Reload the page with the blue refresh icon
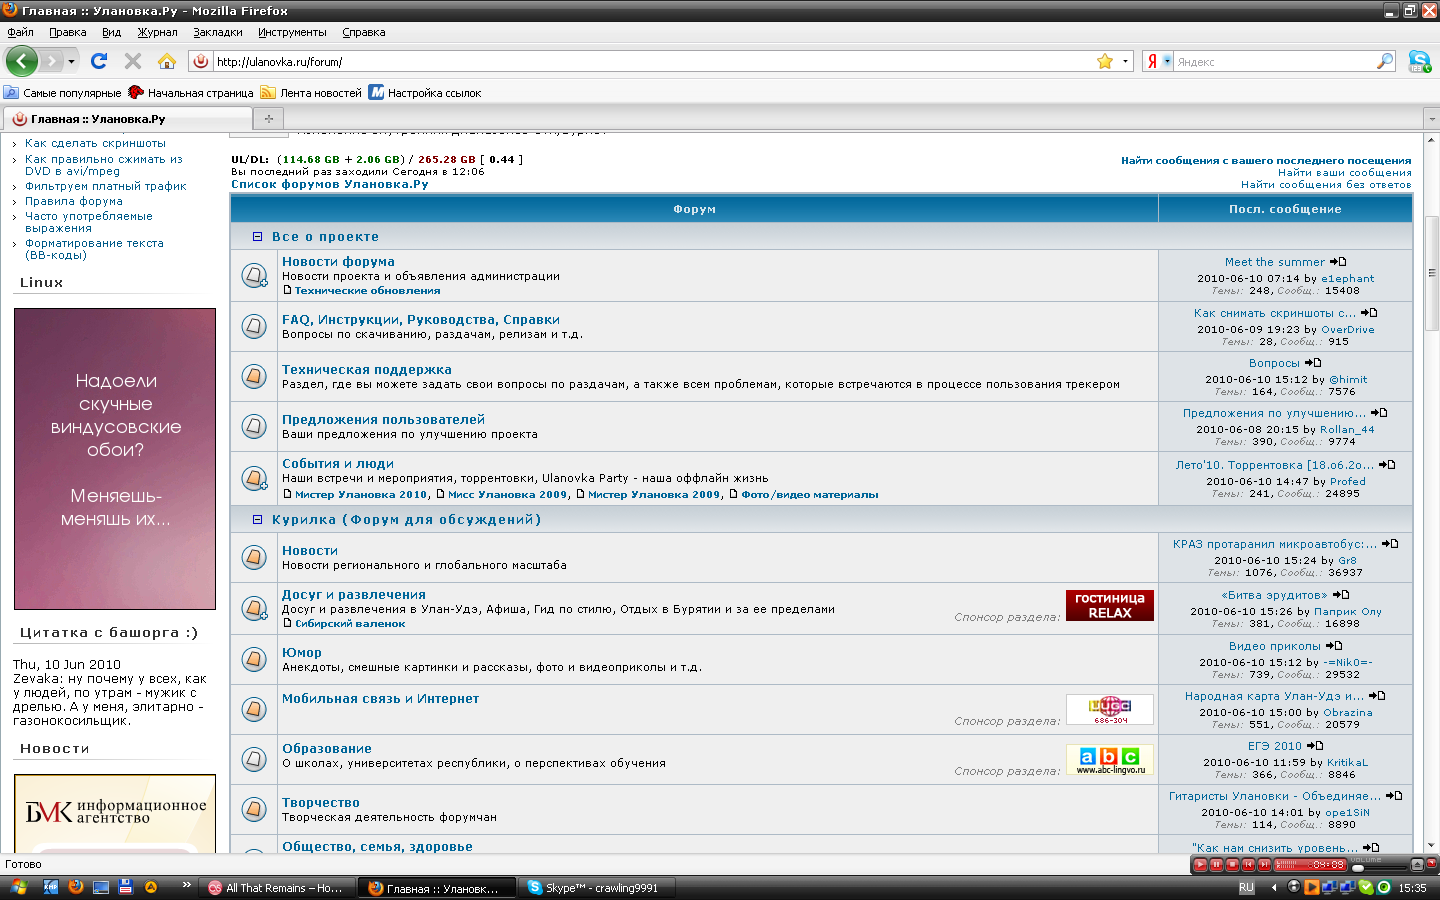The height and width of the screenshot is (900, 1440). point(99,61)
